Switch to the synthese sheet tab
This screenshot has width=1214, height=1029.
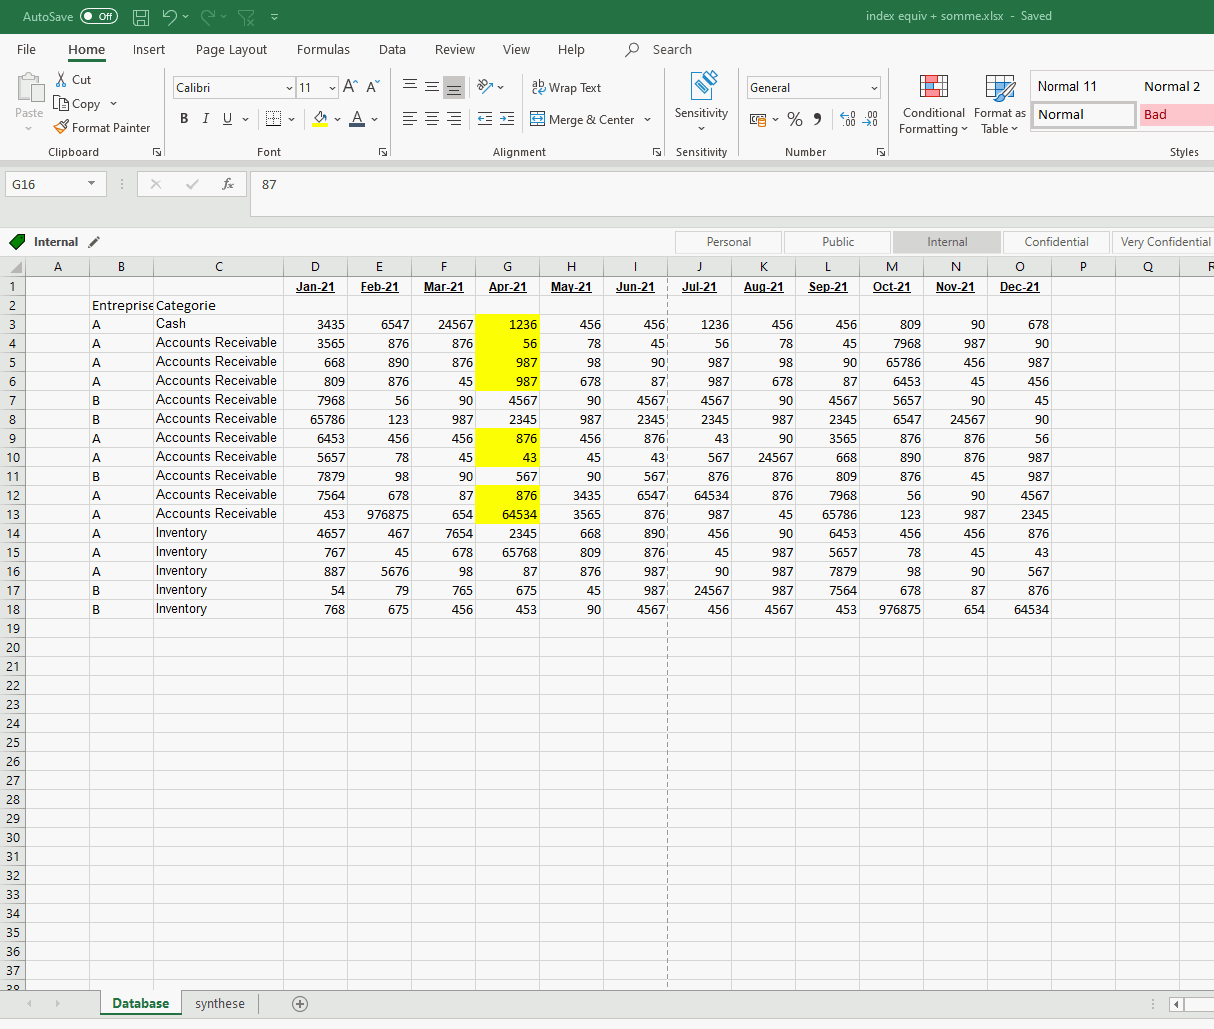coord(219,1004)
